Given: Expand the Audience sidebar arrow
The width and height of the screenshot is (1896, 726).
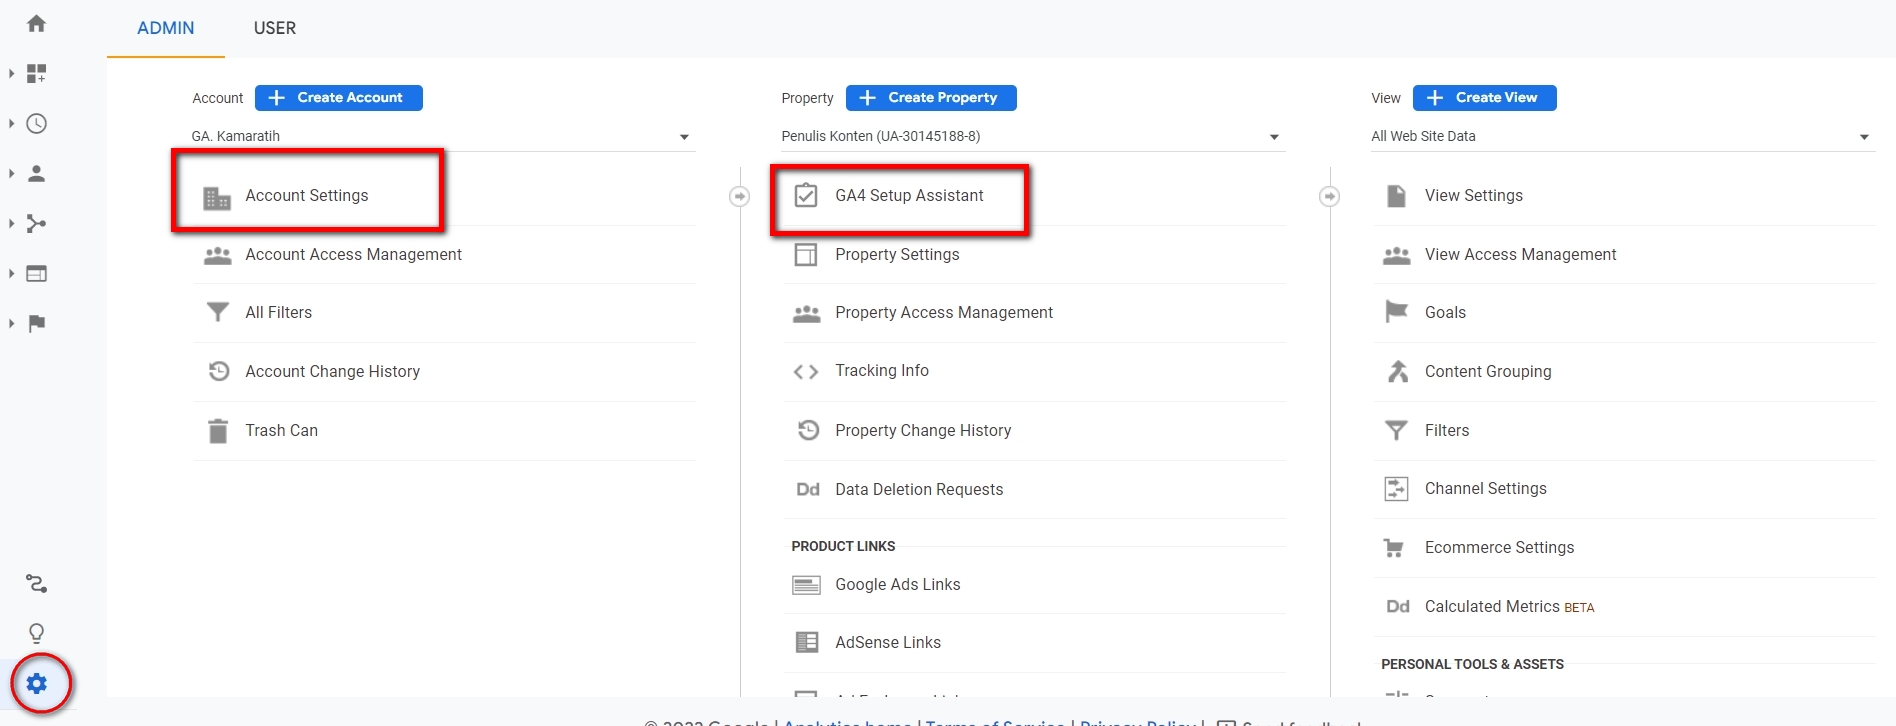Looking at the screenshot, I should 11,173.
